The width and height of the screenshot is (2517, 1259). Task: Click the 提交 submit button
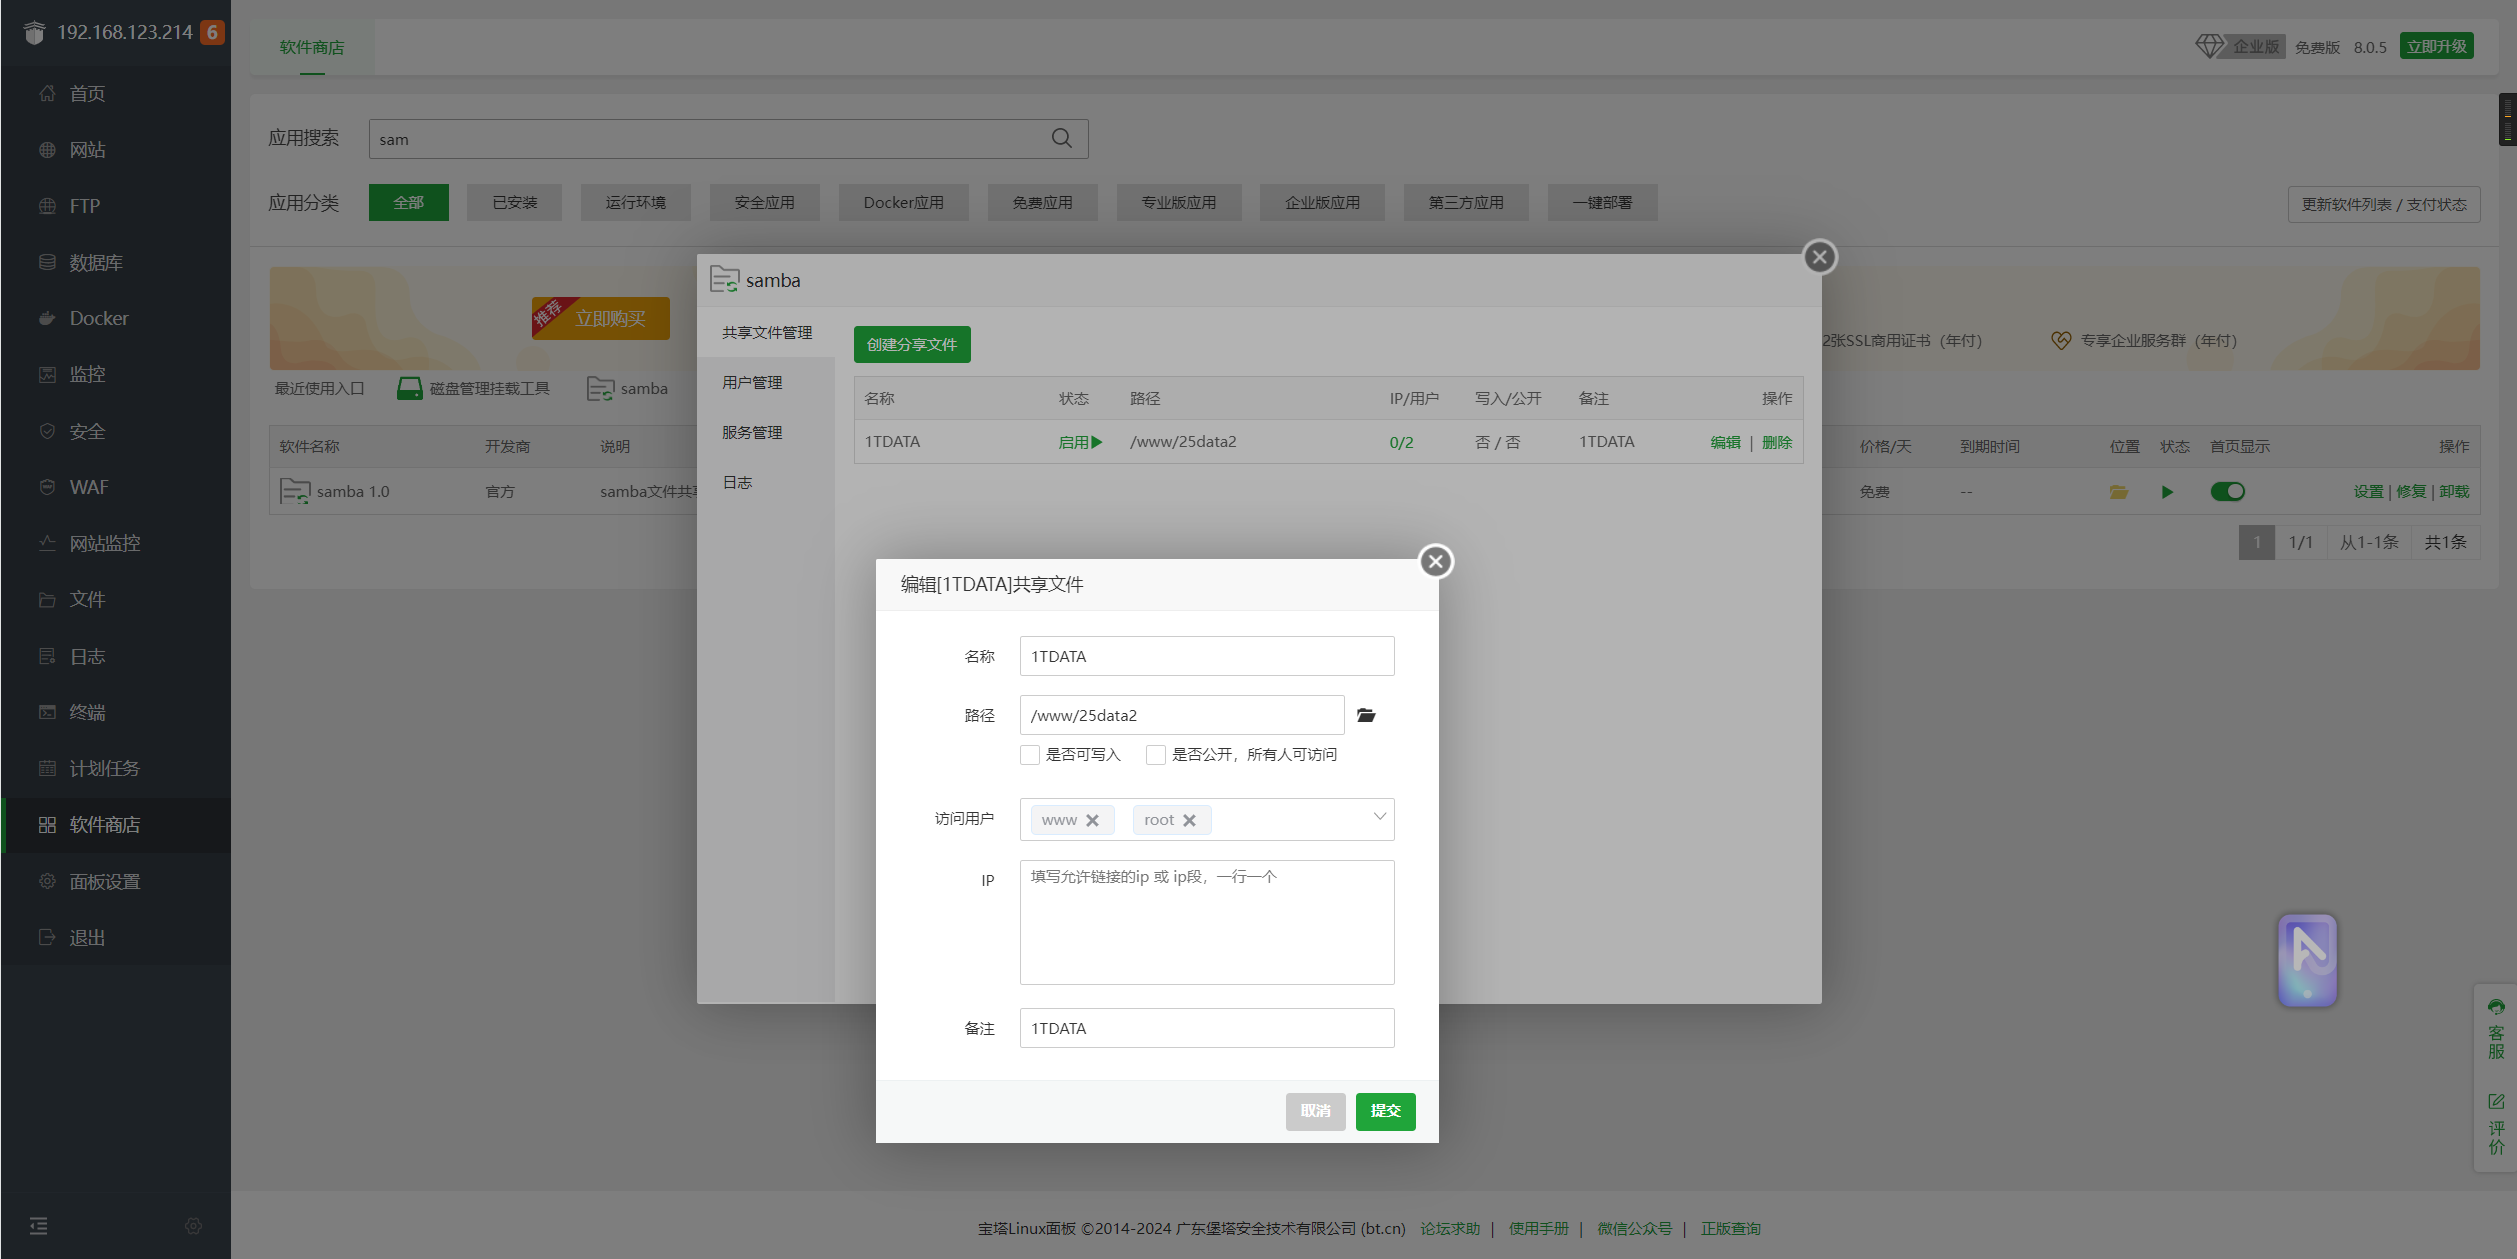click(x=1385, y=1111)
